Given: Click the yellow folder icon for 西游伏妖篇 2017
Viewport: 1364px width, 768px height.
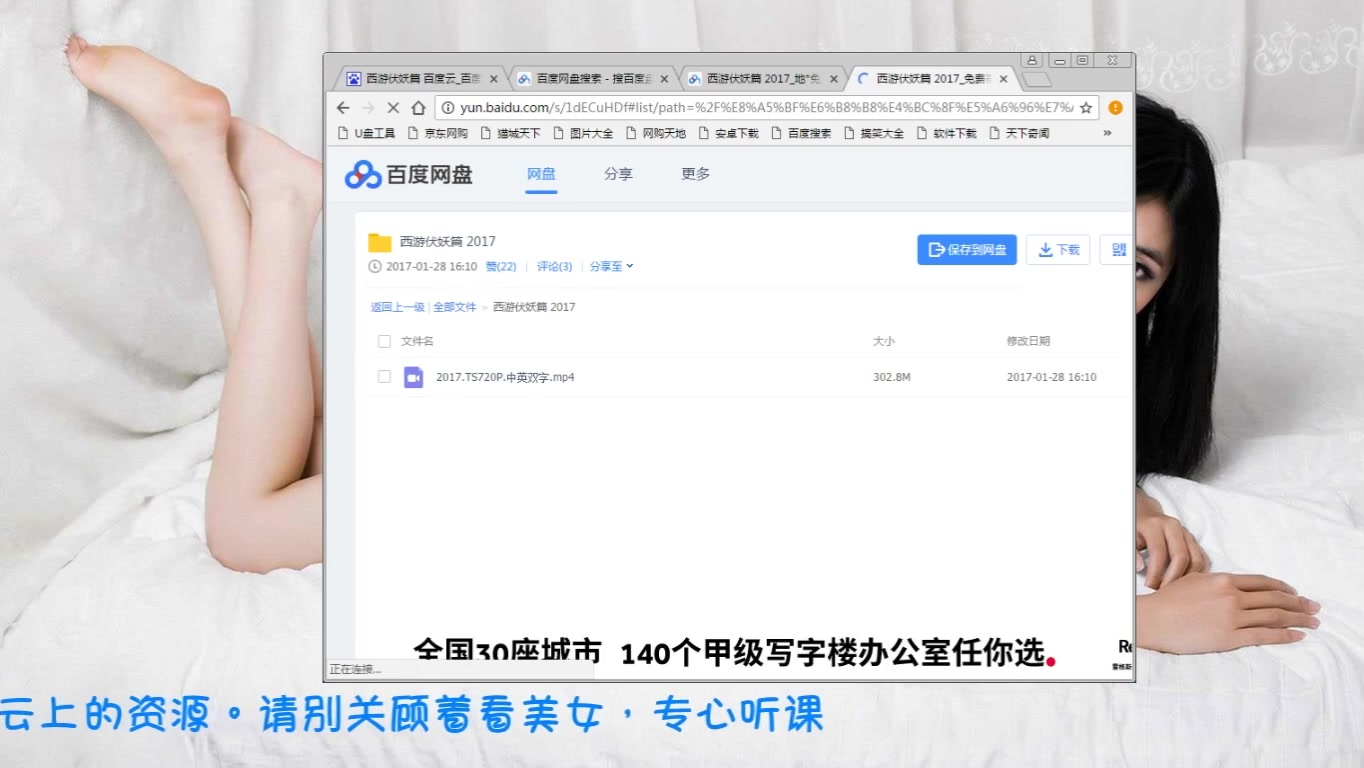Looking at the screenshot, I should click(x=379, y=242).
